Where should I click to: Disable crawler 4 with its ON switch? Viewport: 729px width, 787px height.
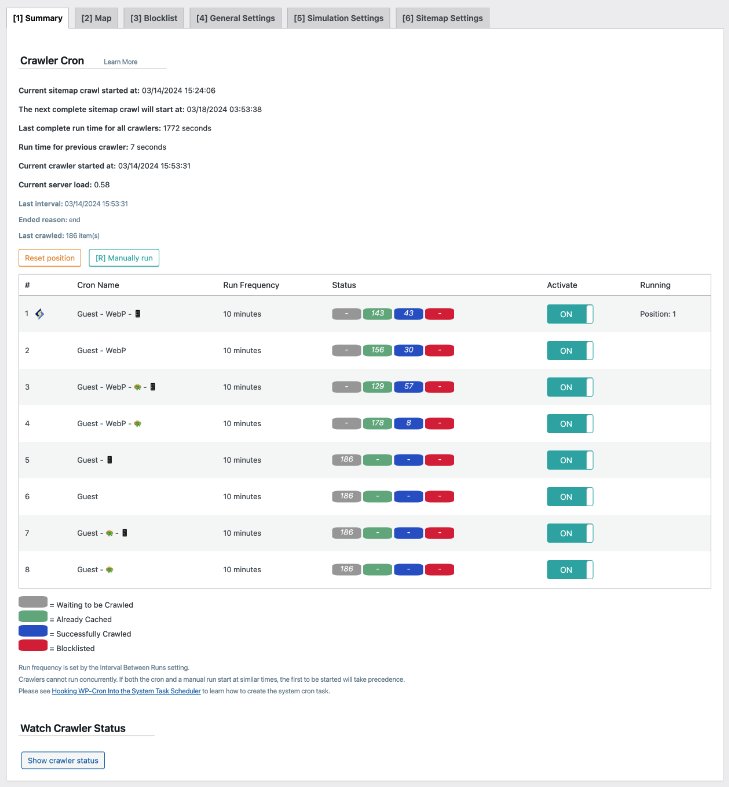click(570, 424)
